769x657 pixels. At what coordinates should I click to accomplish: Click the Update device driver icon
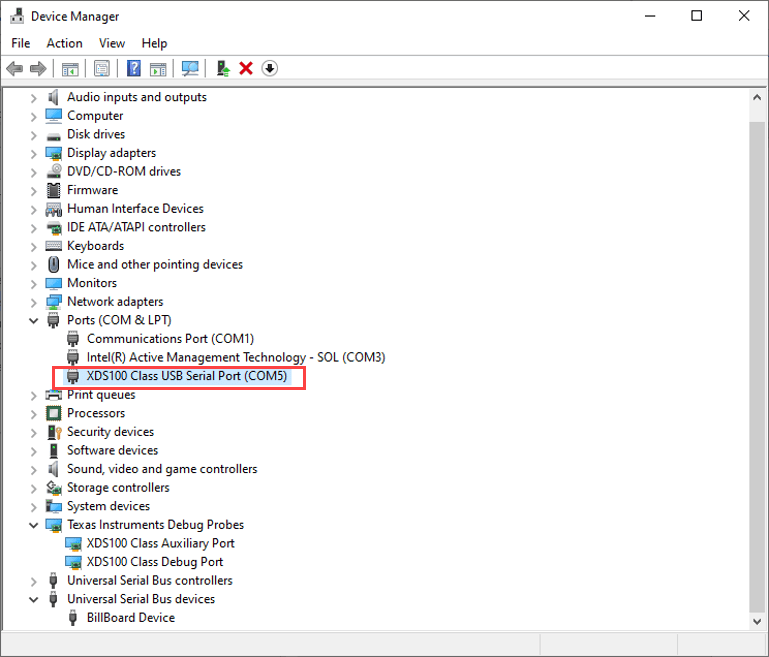[223, 68]
